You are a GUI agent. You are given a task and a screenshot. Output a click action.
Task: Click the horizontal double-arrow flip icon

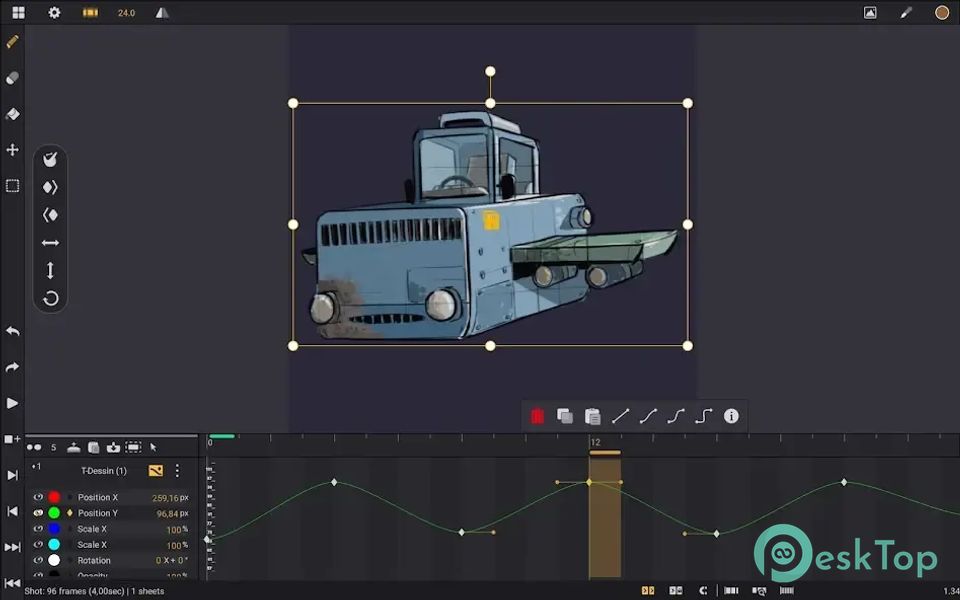point(50,243)
